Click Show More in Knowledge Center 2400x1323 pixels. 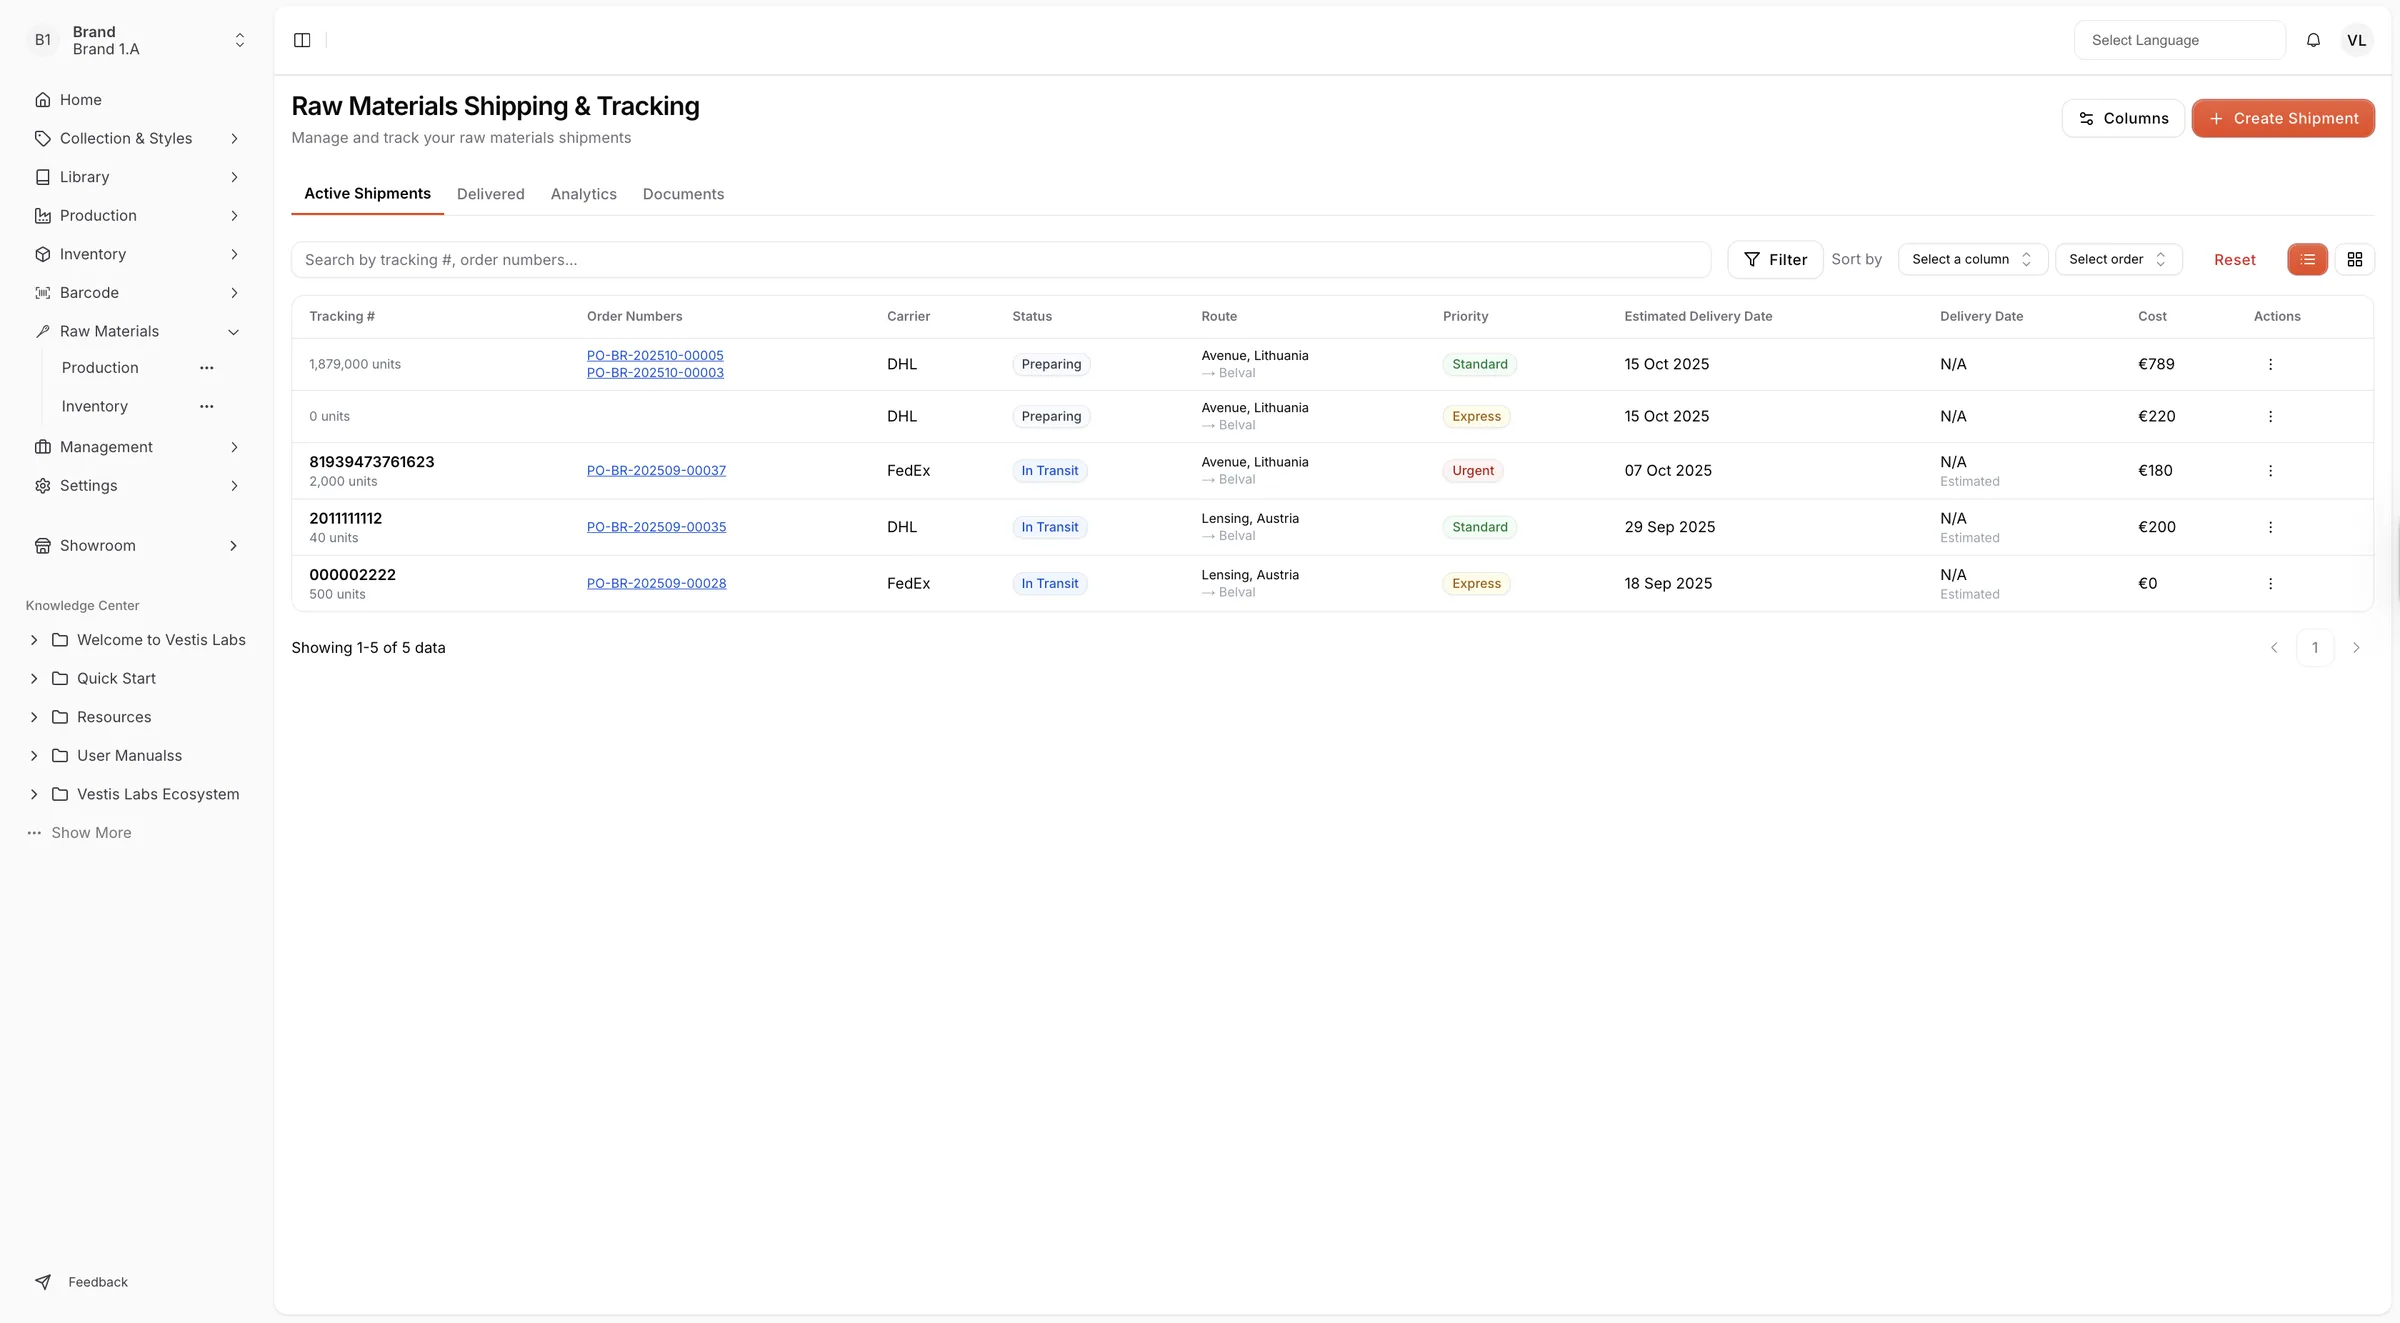click(91, 833)
